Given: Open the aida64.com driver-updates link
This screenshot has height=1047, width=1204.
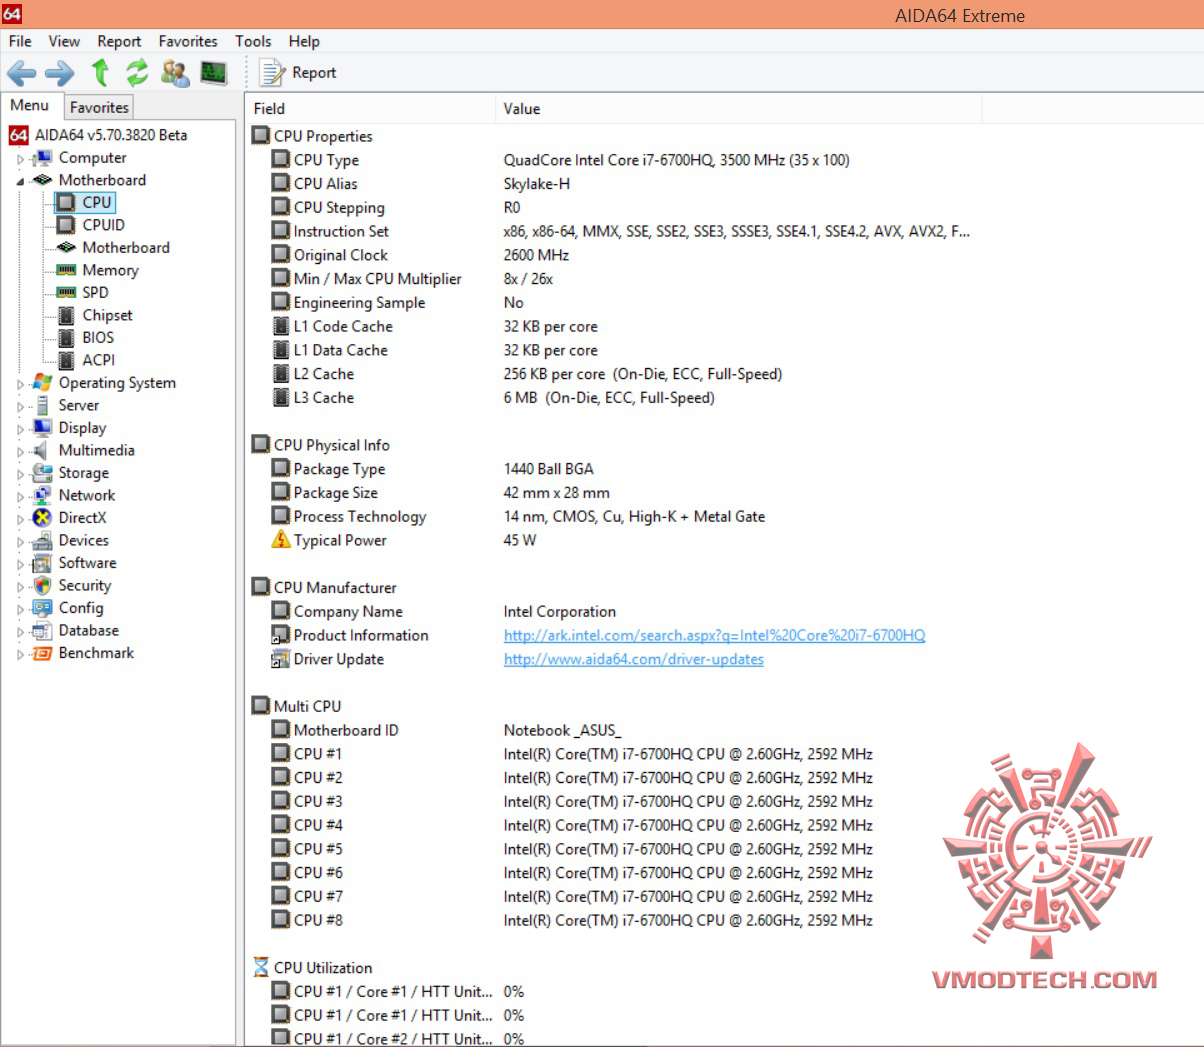Looking at the screenshot, I should click(x=633, y=659).
